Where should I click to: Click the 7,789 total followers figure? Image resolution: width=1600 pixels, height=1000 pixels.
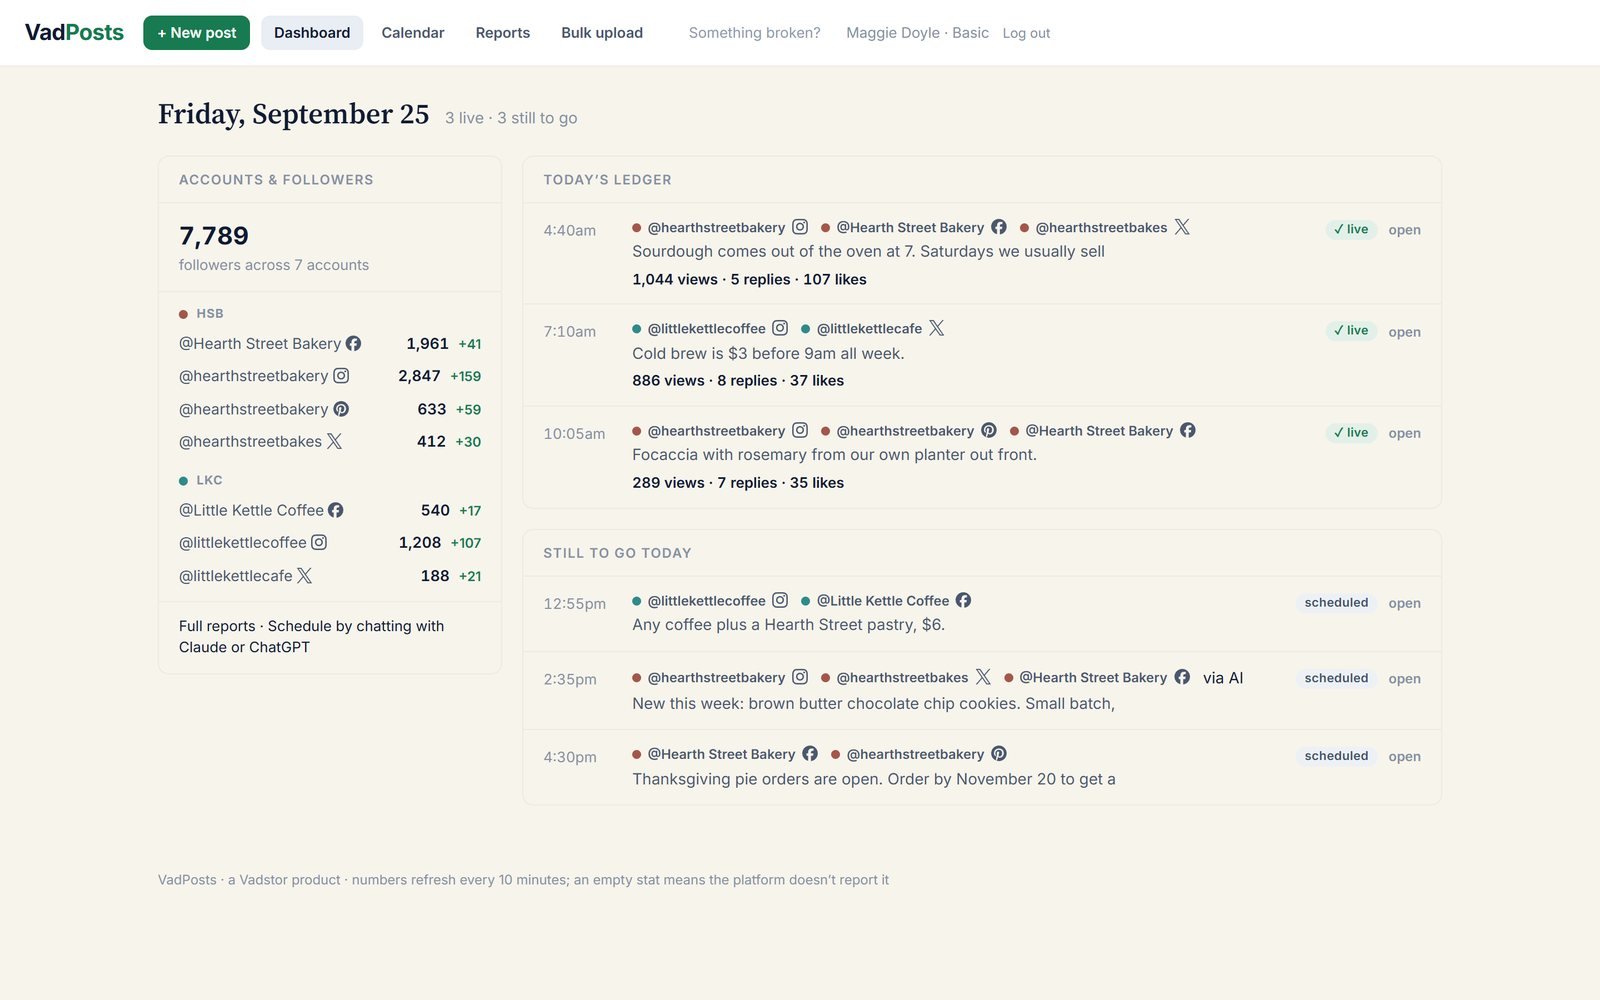pos(214,236)
